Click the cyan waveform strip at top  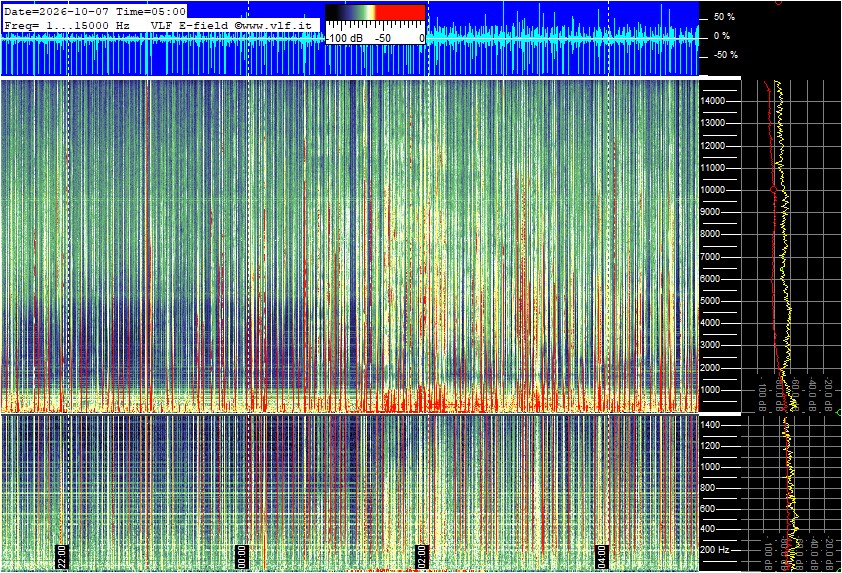click(349, 39)
